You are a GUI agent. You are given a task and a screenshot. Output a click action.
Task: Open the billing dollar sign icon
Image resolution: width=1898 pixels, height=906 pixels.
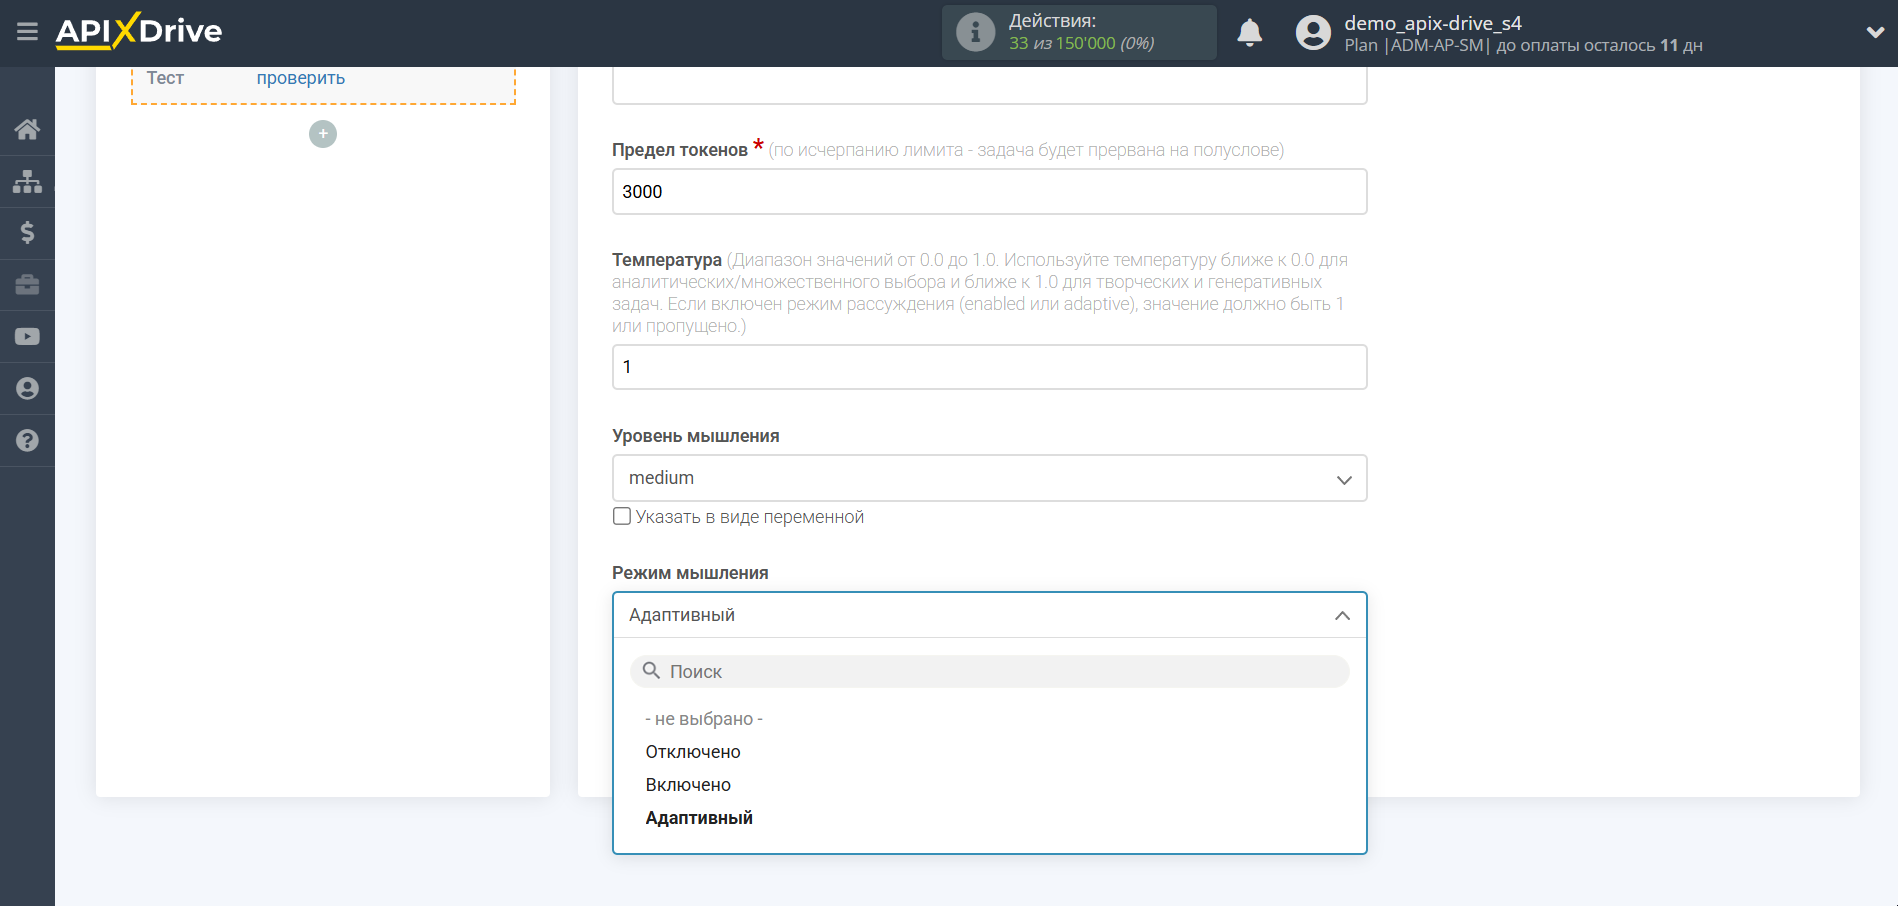pos(27,233)
